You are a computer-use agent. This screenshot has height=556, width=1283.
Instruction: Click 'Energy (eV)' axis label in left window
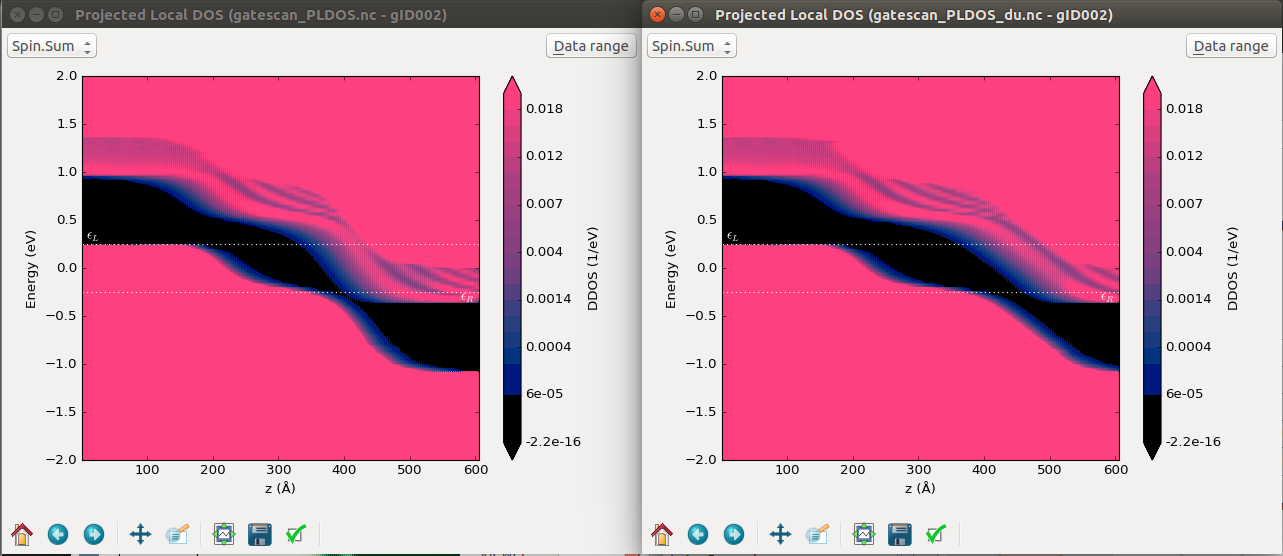(32, 268)
